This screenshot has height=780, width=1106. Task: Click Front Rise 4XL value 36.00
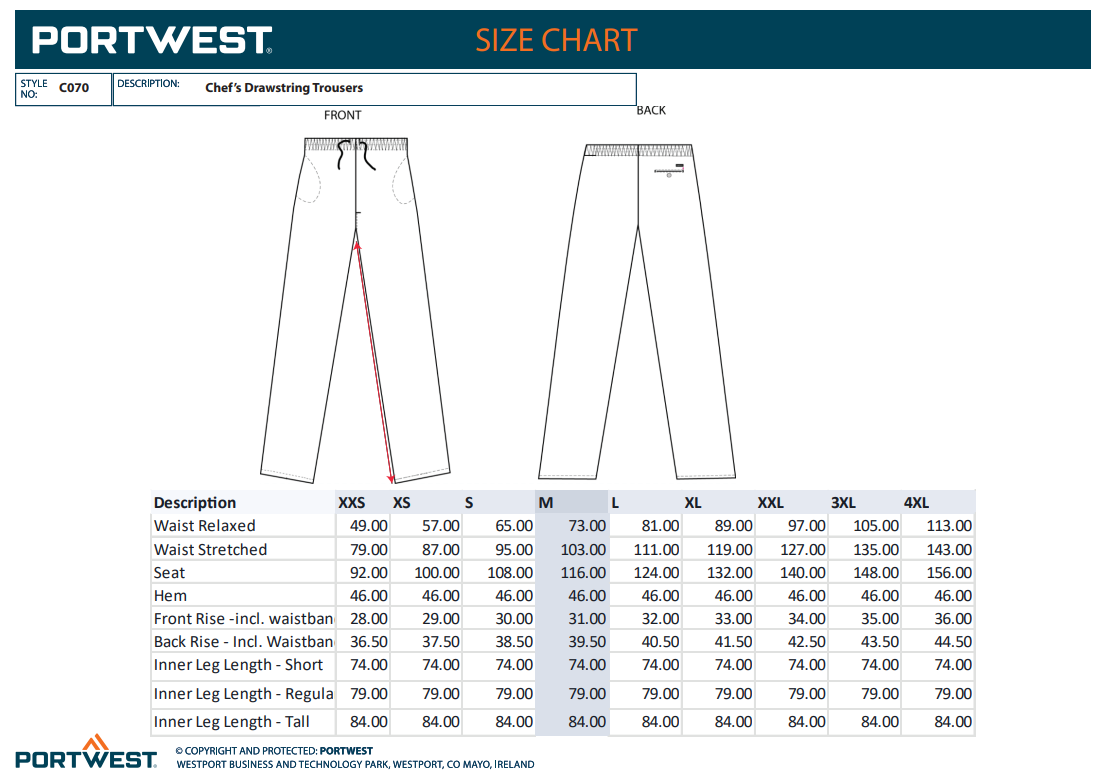point(953,618)
